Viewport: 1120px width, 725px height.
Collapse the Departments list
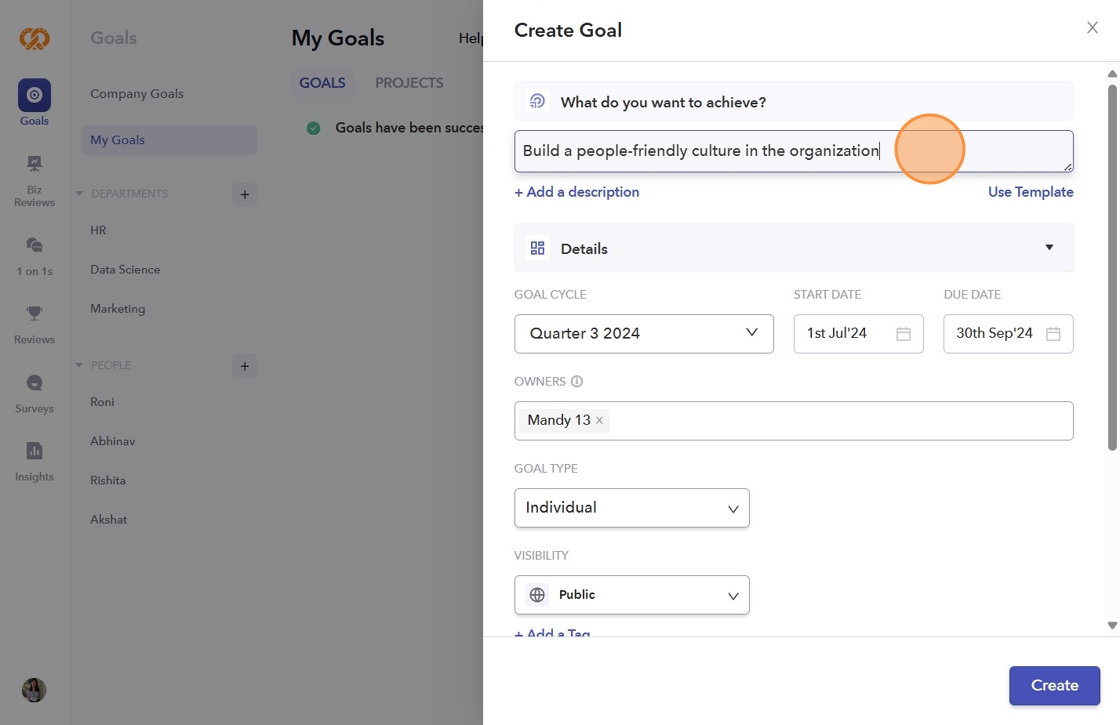(x=80, y=194)
